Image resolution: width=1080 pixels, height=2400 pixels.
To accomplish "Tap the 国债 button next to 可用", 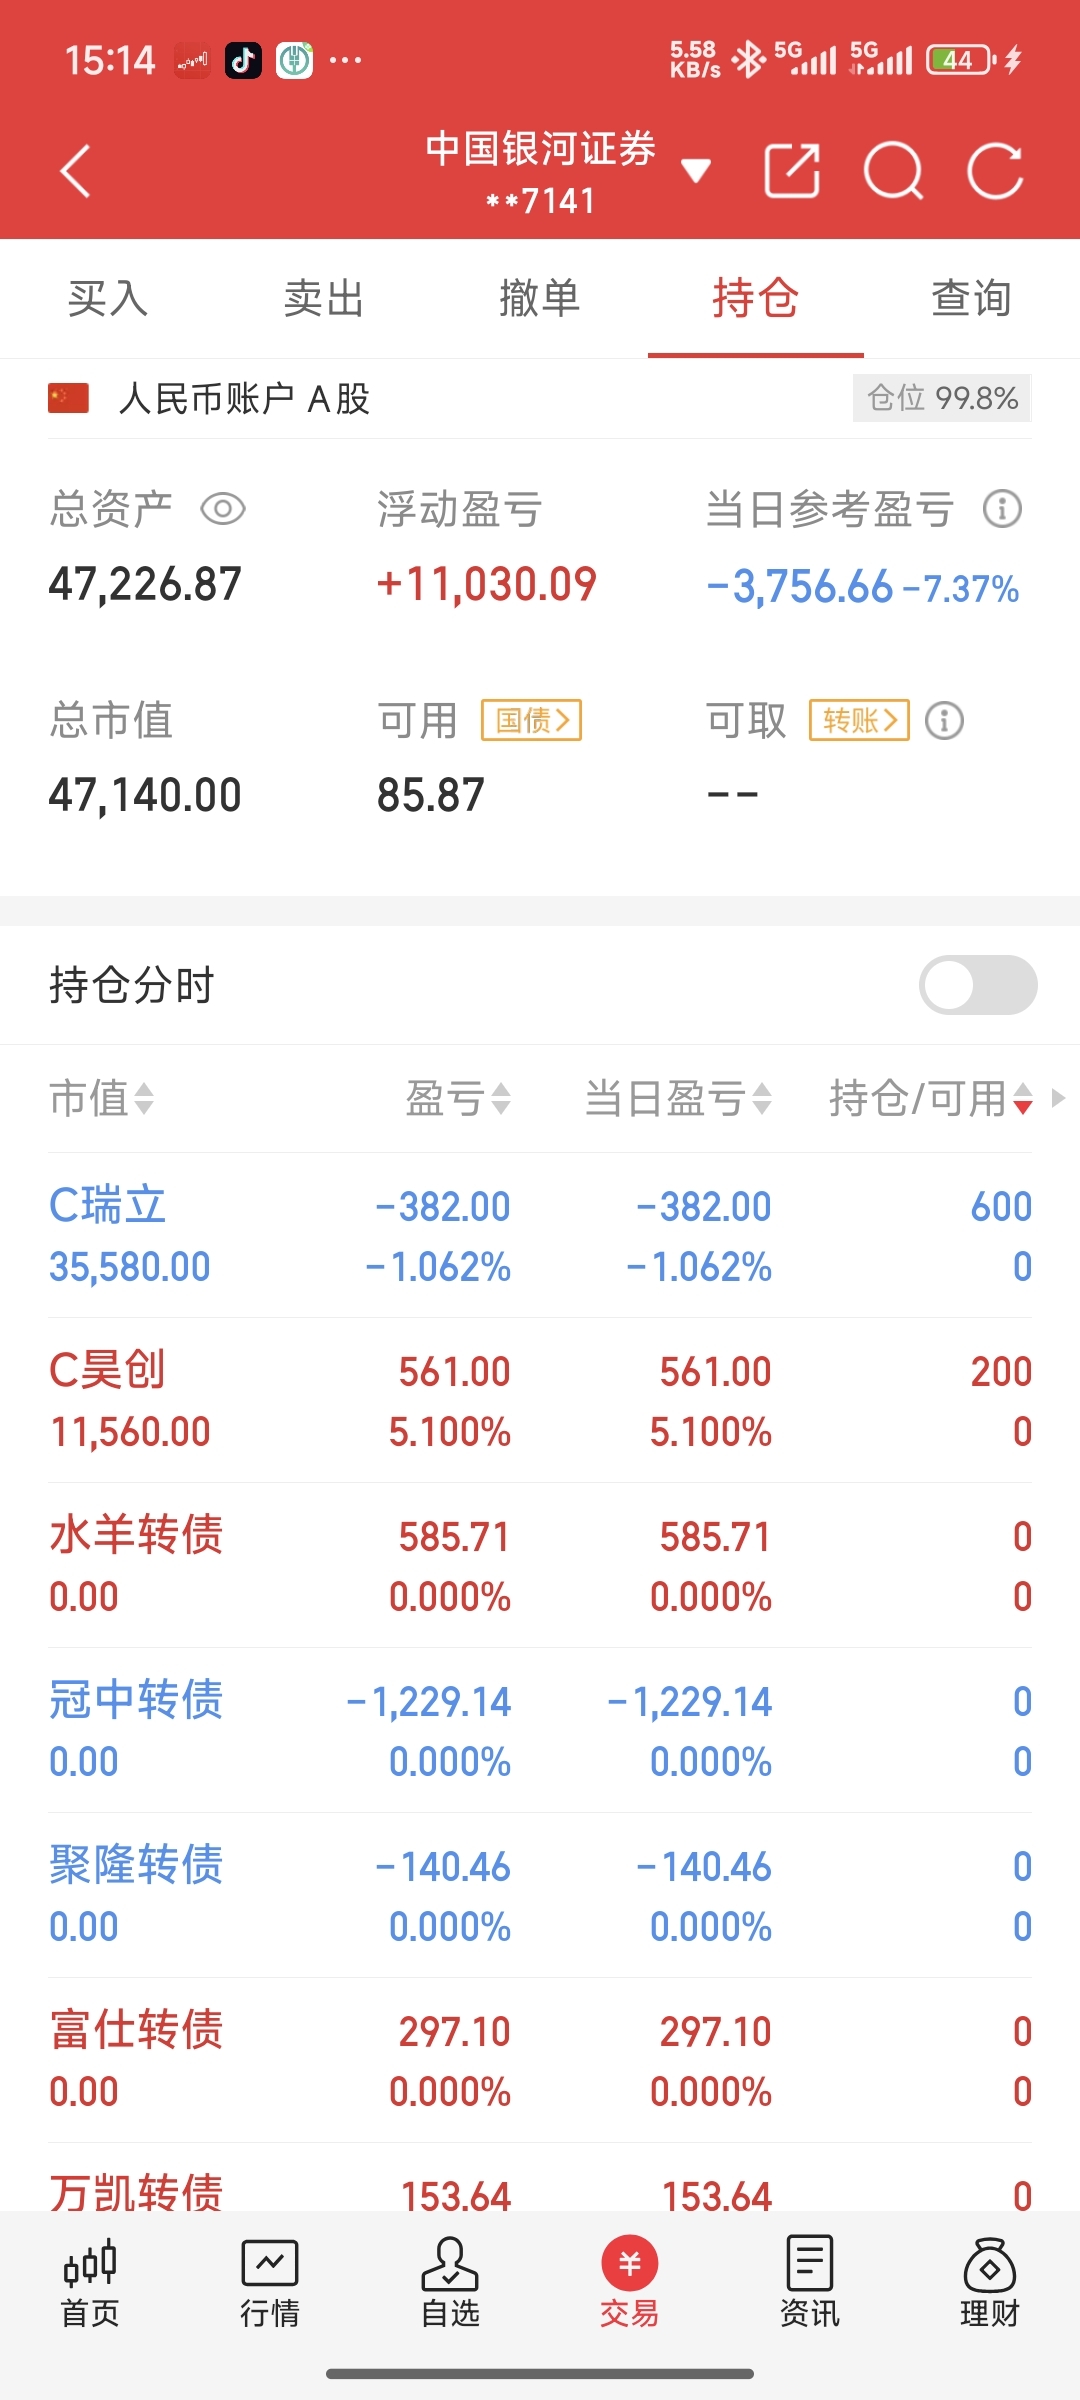I will (531, 720).
